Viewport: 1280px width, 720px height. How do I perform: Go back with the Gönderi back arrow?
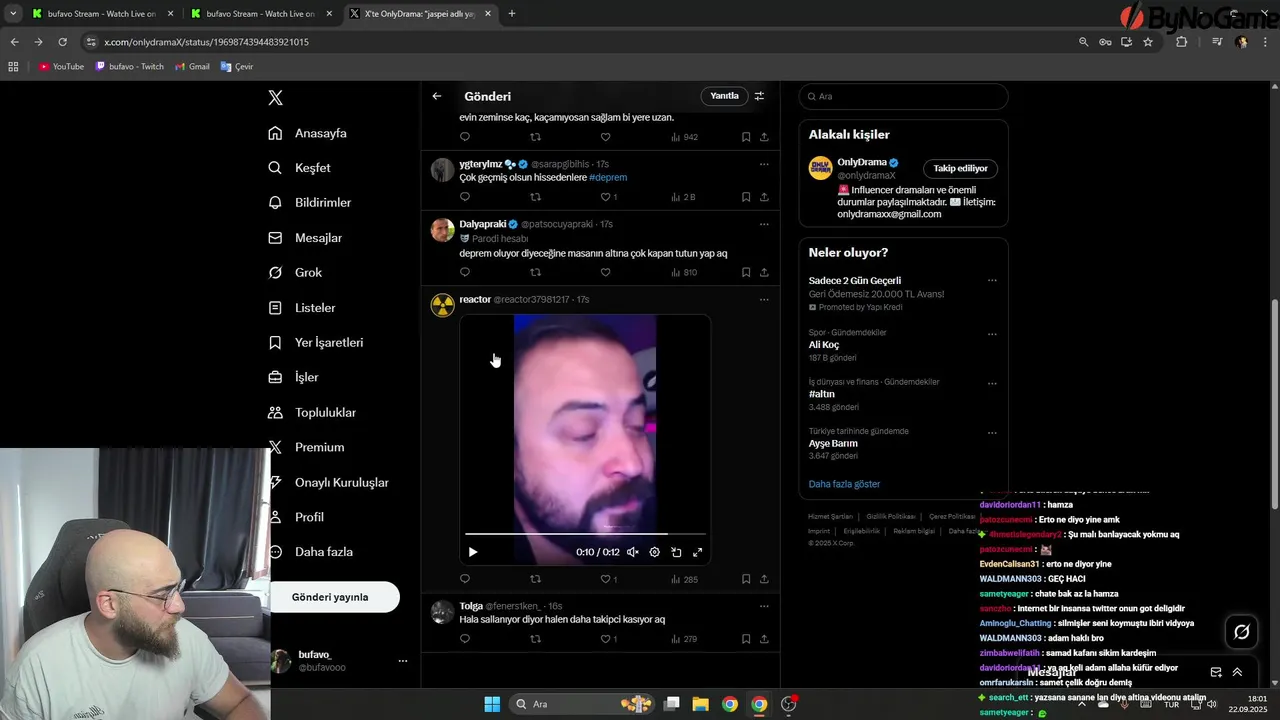tap(437, 96)
